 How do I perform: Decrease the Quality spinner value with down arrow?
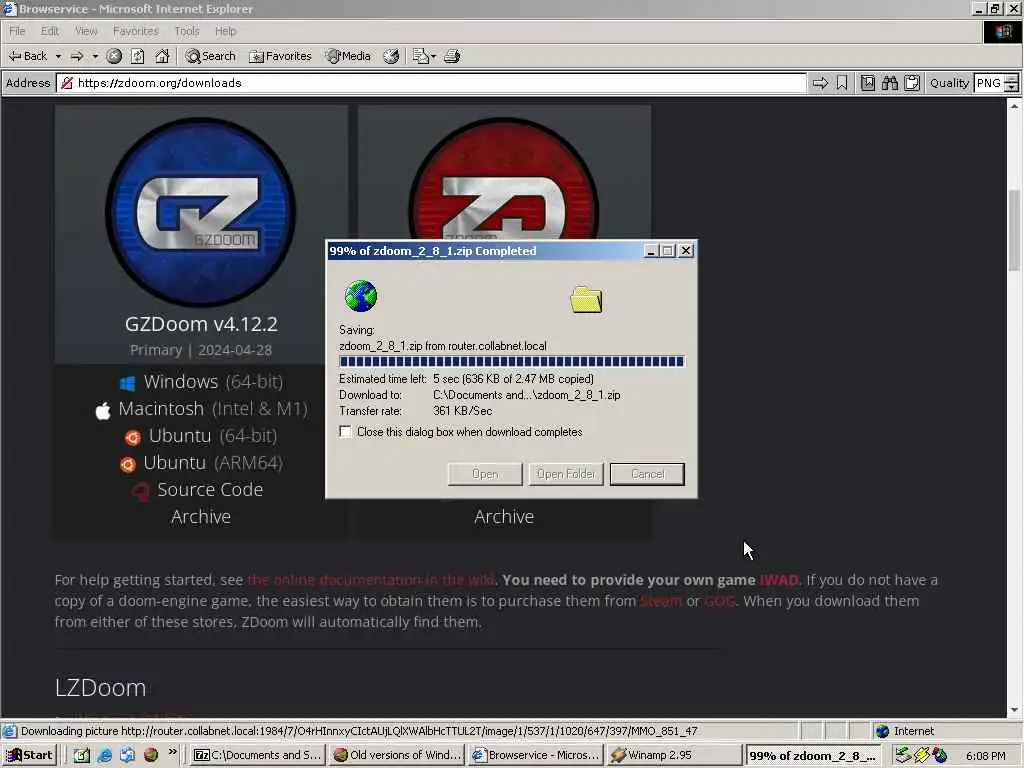tap(1012, 88)
